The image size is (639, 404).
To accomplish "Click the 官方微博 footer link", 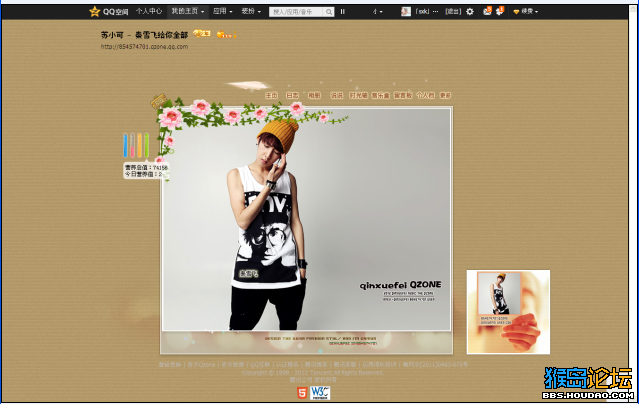I will 233,364.
